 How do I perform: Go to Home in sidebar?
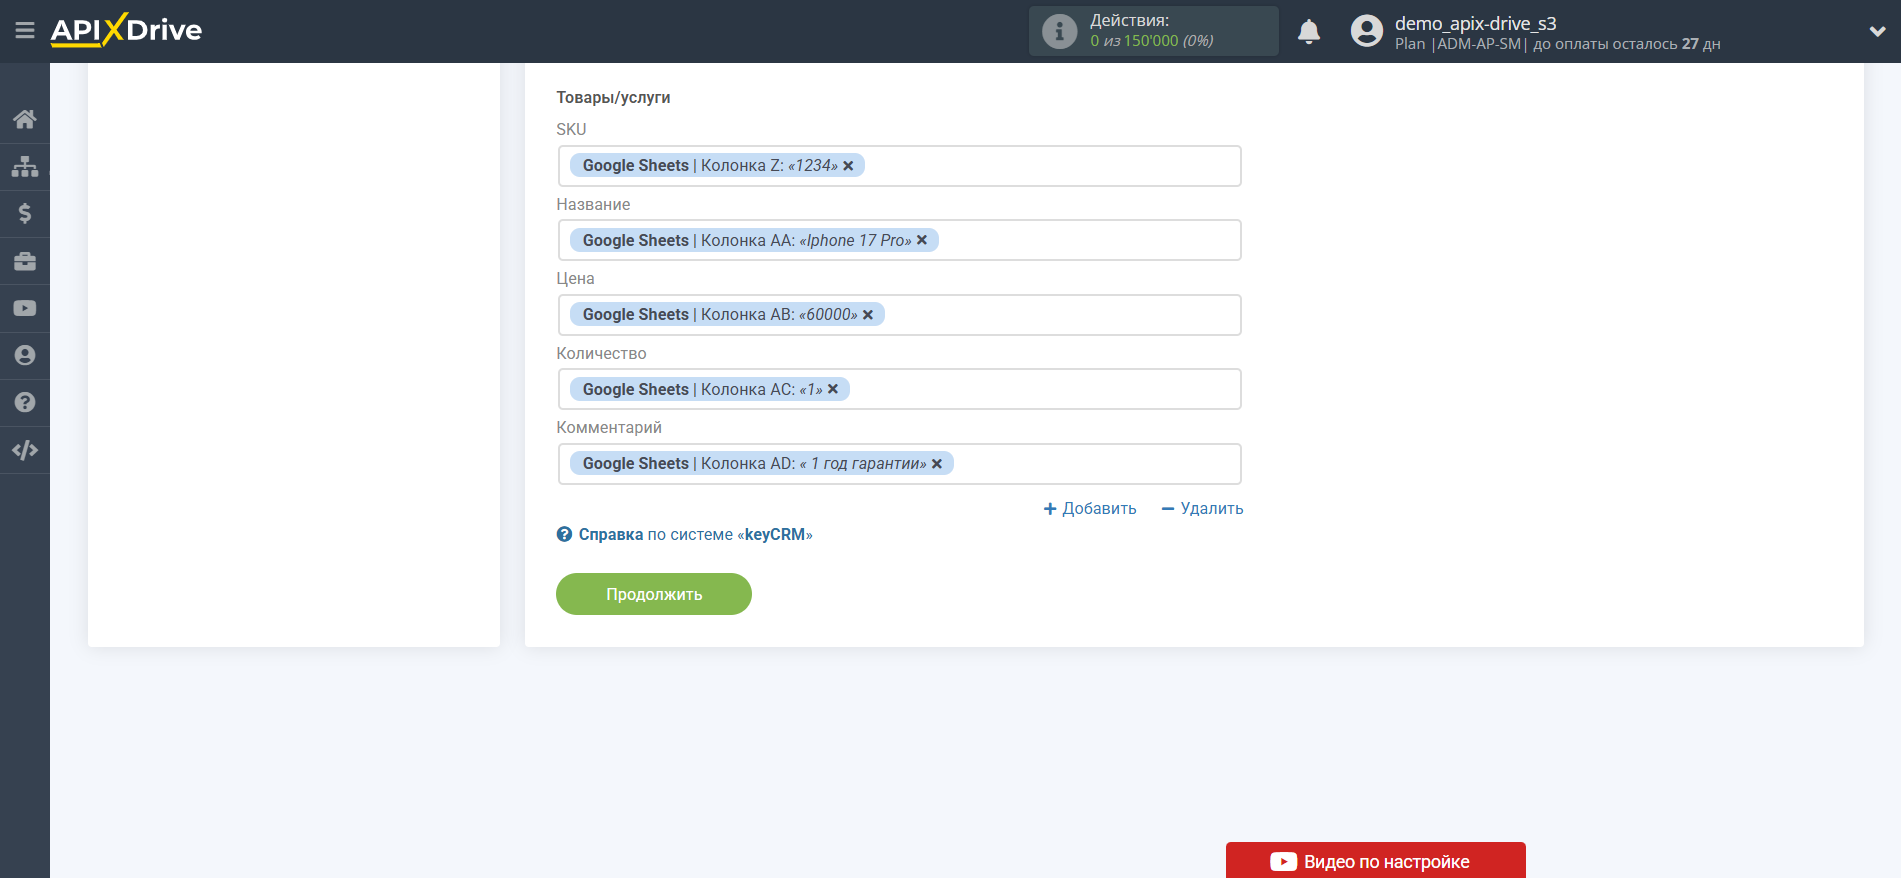[25, 119]
